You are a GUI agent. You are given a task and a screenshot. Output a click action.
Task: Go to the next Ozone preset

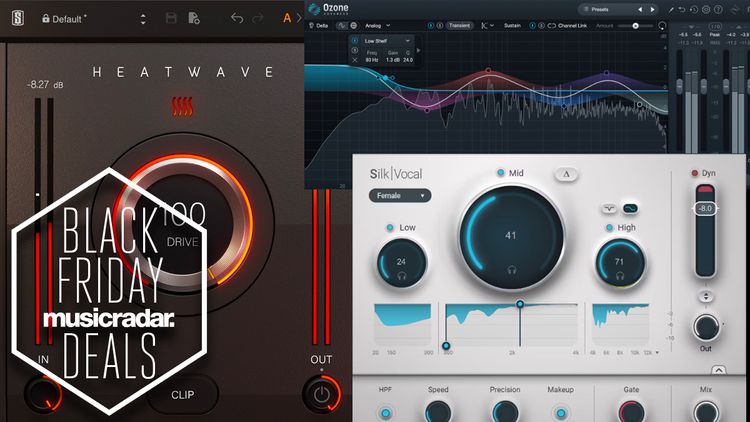point(652,9)
